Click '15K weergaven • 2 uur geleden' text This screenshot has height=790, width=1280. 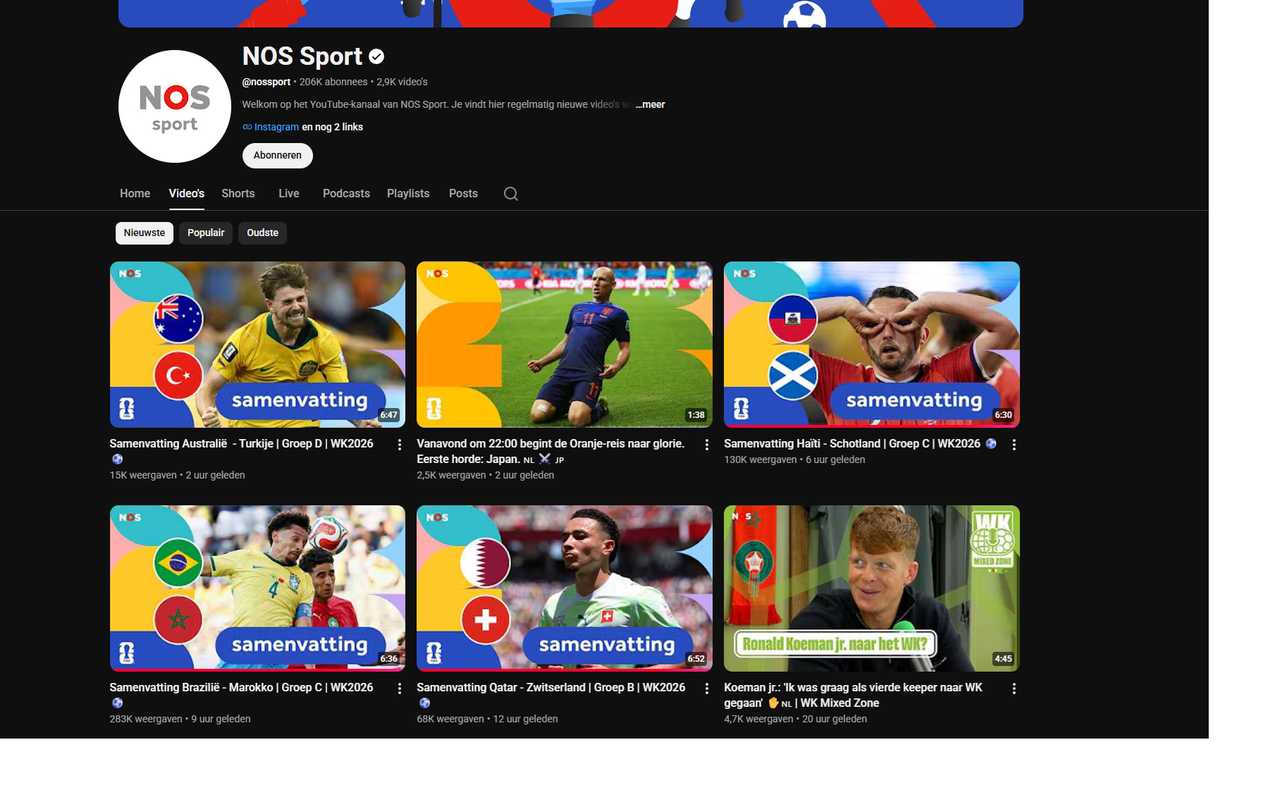pos(177,476)
